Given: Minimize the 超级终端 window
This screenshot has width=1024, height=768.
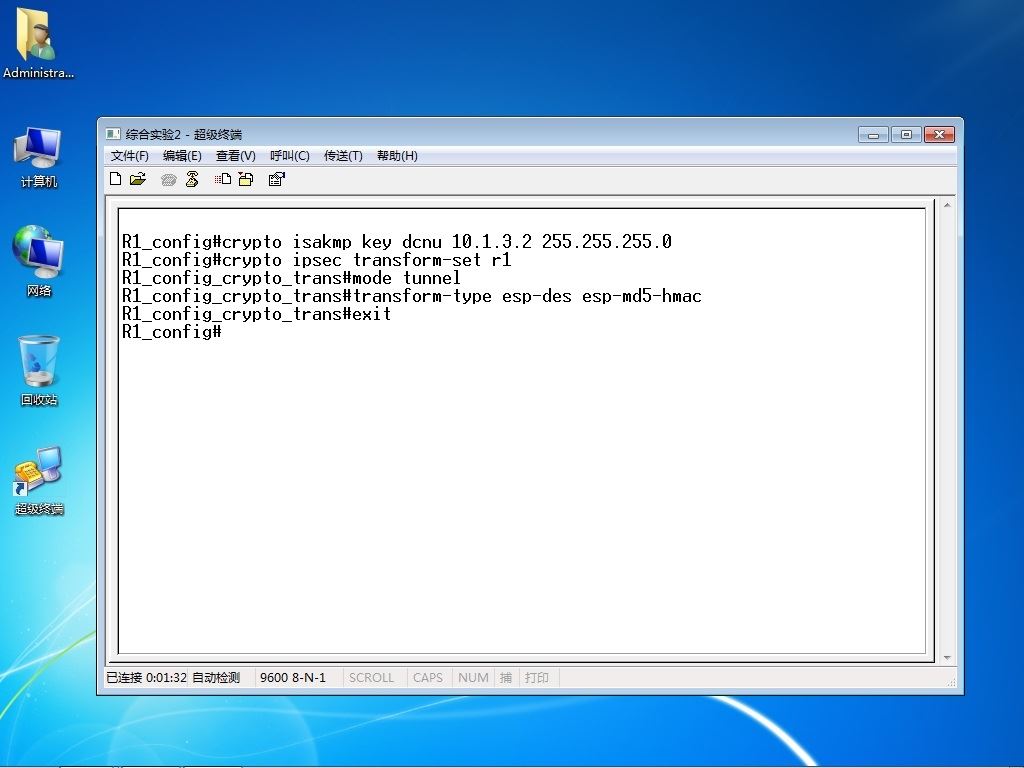Looking at the screenshot, I should point(873,134).
